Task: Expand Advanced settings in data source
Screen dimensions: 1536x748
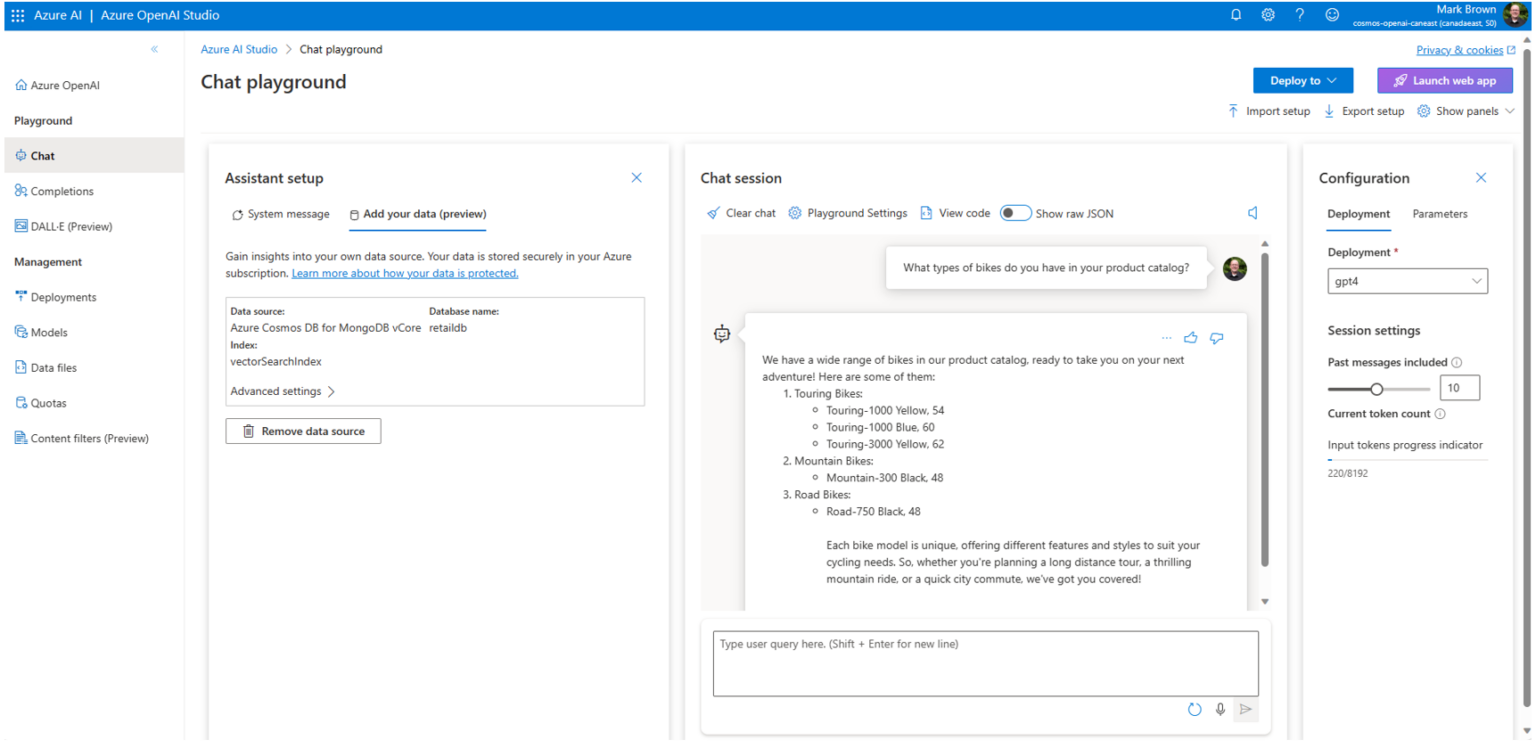Action: click(x=283, y=391)
